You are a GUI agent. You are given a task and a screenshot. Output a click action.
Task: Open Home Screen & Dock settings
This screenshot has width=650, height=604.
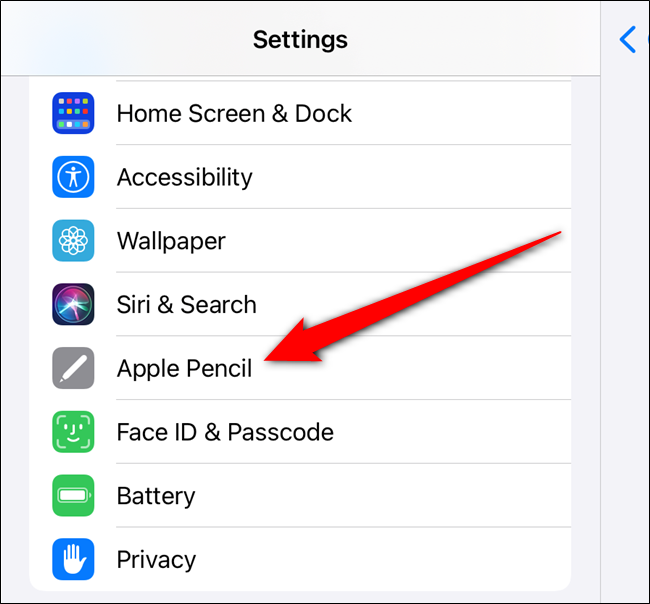tap(300, 113)
